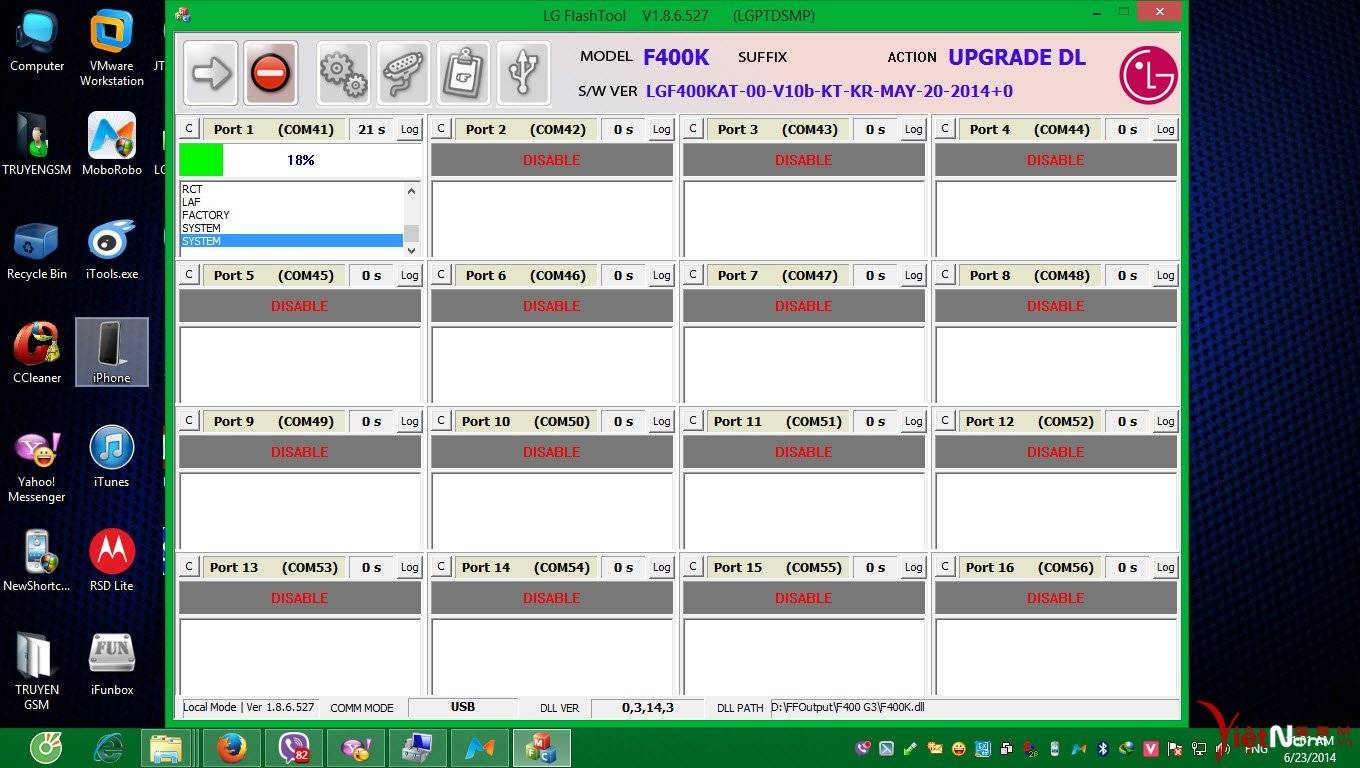Click the start arrow button in FlashTool toolbar
The image size is (1360, 768).
pyautogui.click(x=211, y=73)
